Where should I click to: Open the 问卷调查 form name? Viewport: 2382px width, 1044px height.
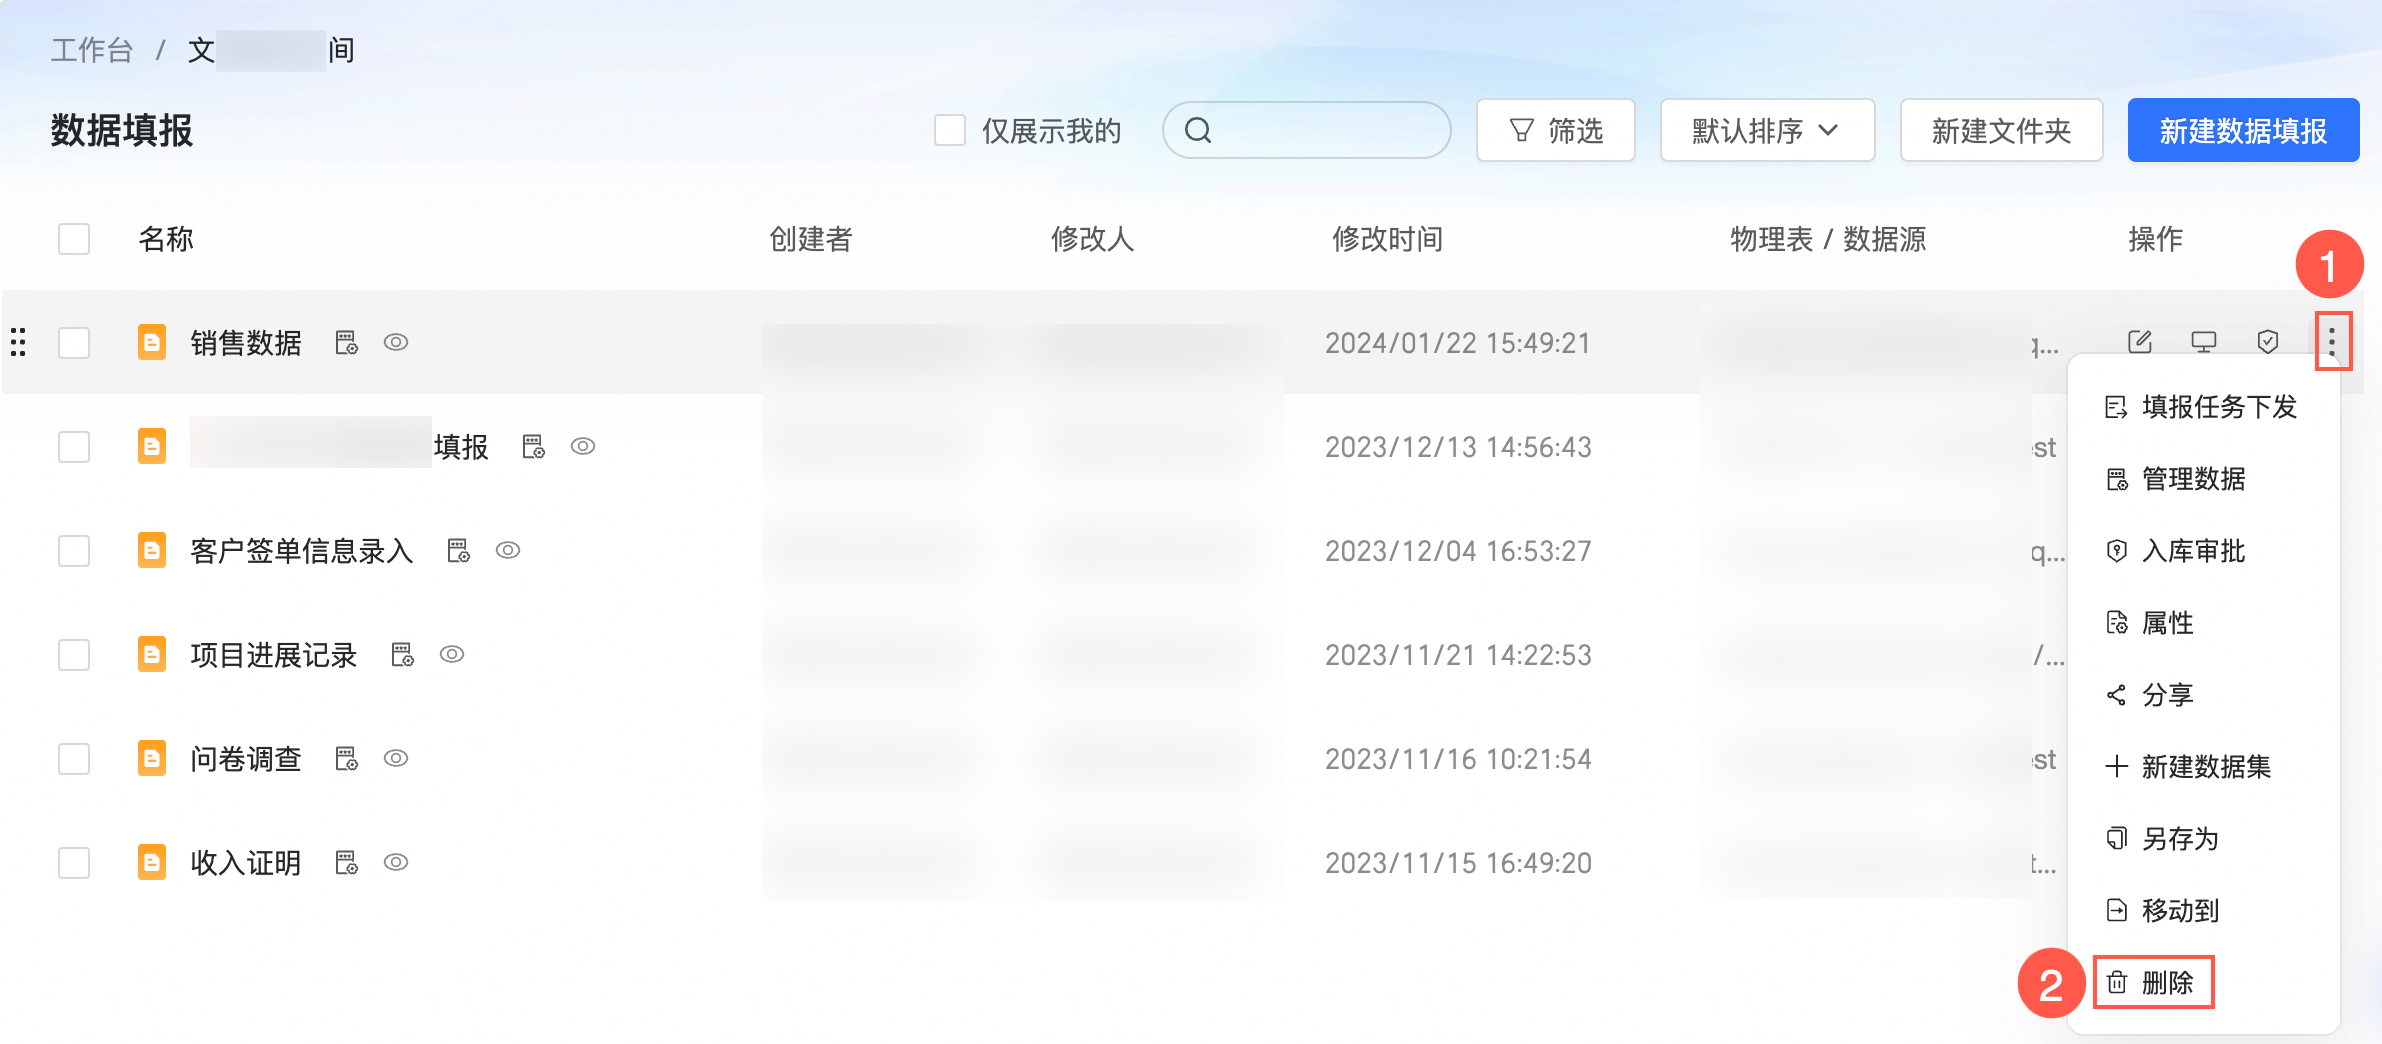pyautogui.click(x=246, y=759)
